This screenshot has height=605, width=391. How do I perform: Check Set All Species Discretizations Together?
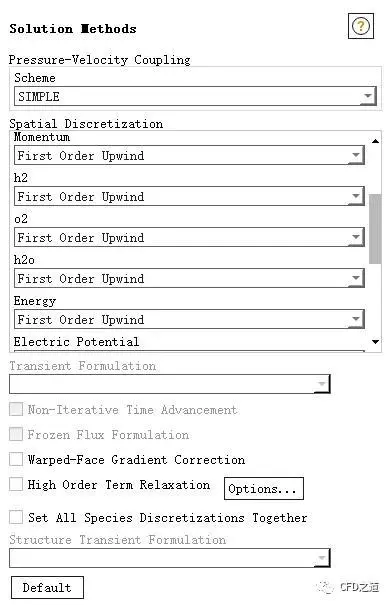(x=16, y=517)
